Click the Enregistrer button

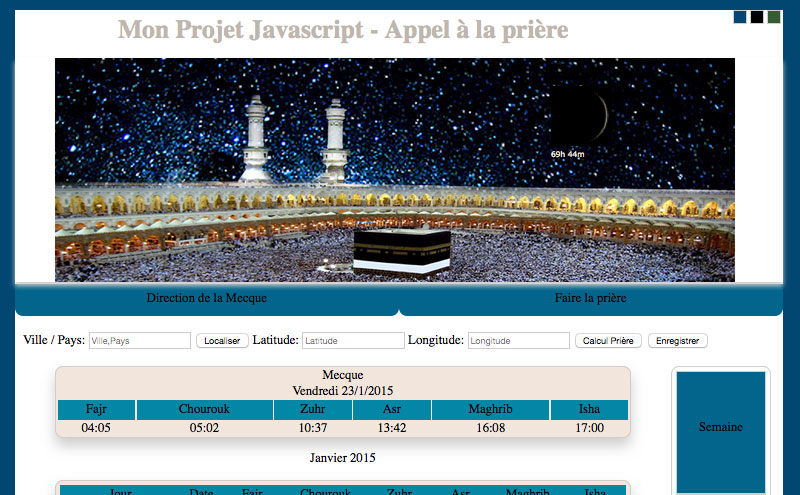tap(678, 340)
